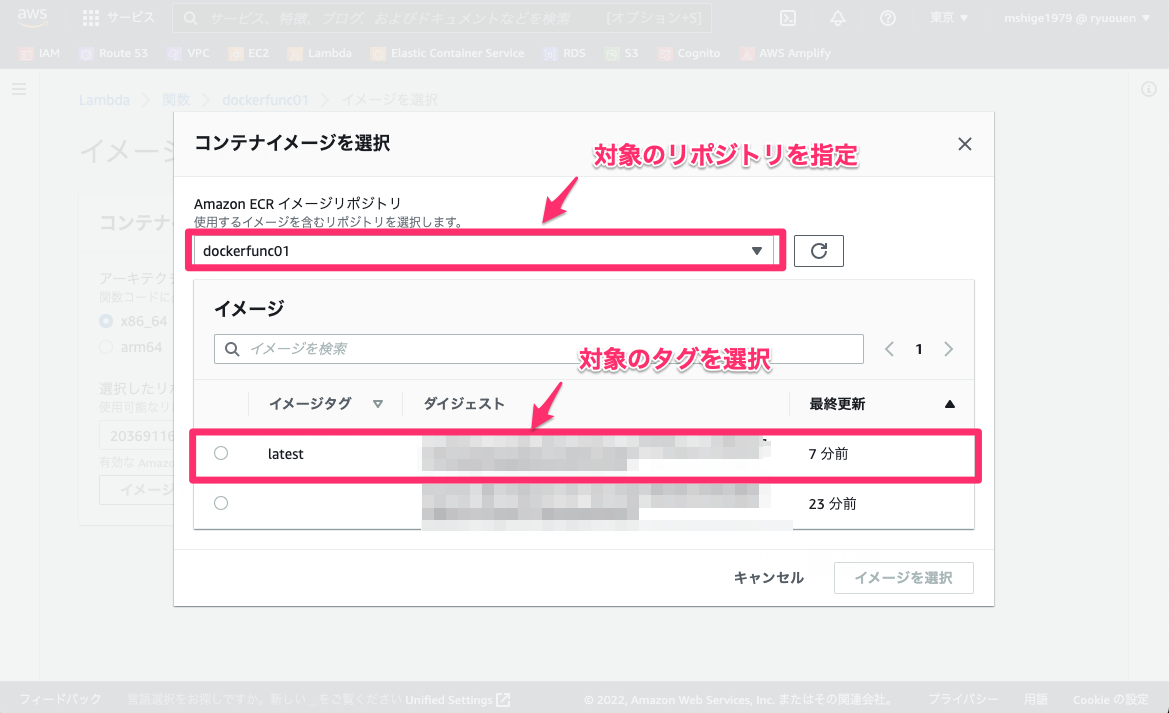Choose arm64 architecture radio button
The image size is (1169, 713).
click(106, 347)
